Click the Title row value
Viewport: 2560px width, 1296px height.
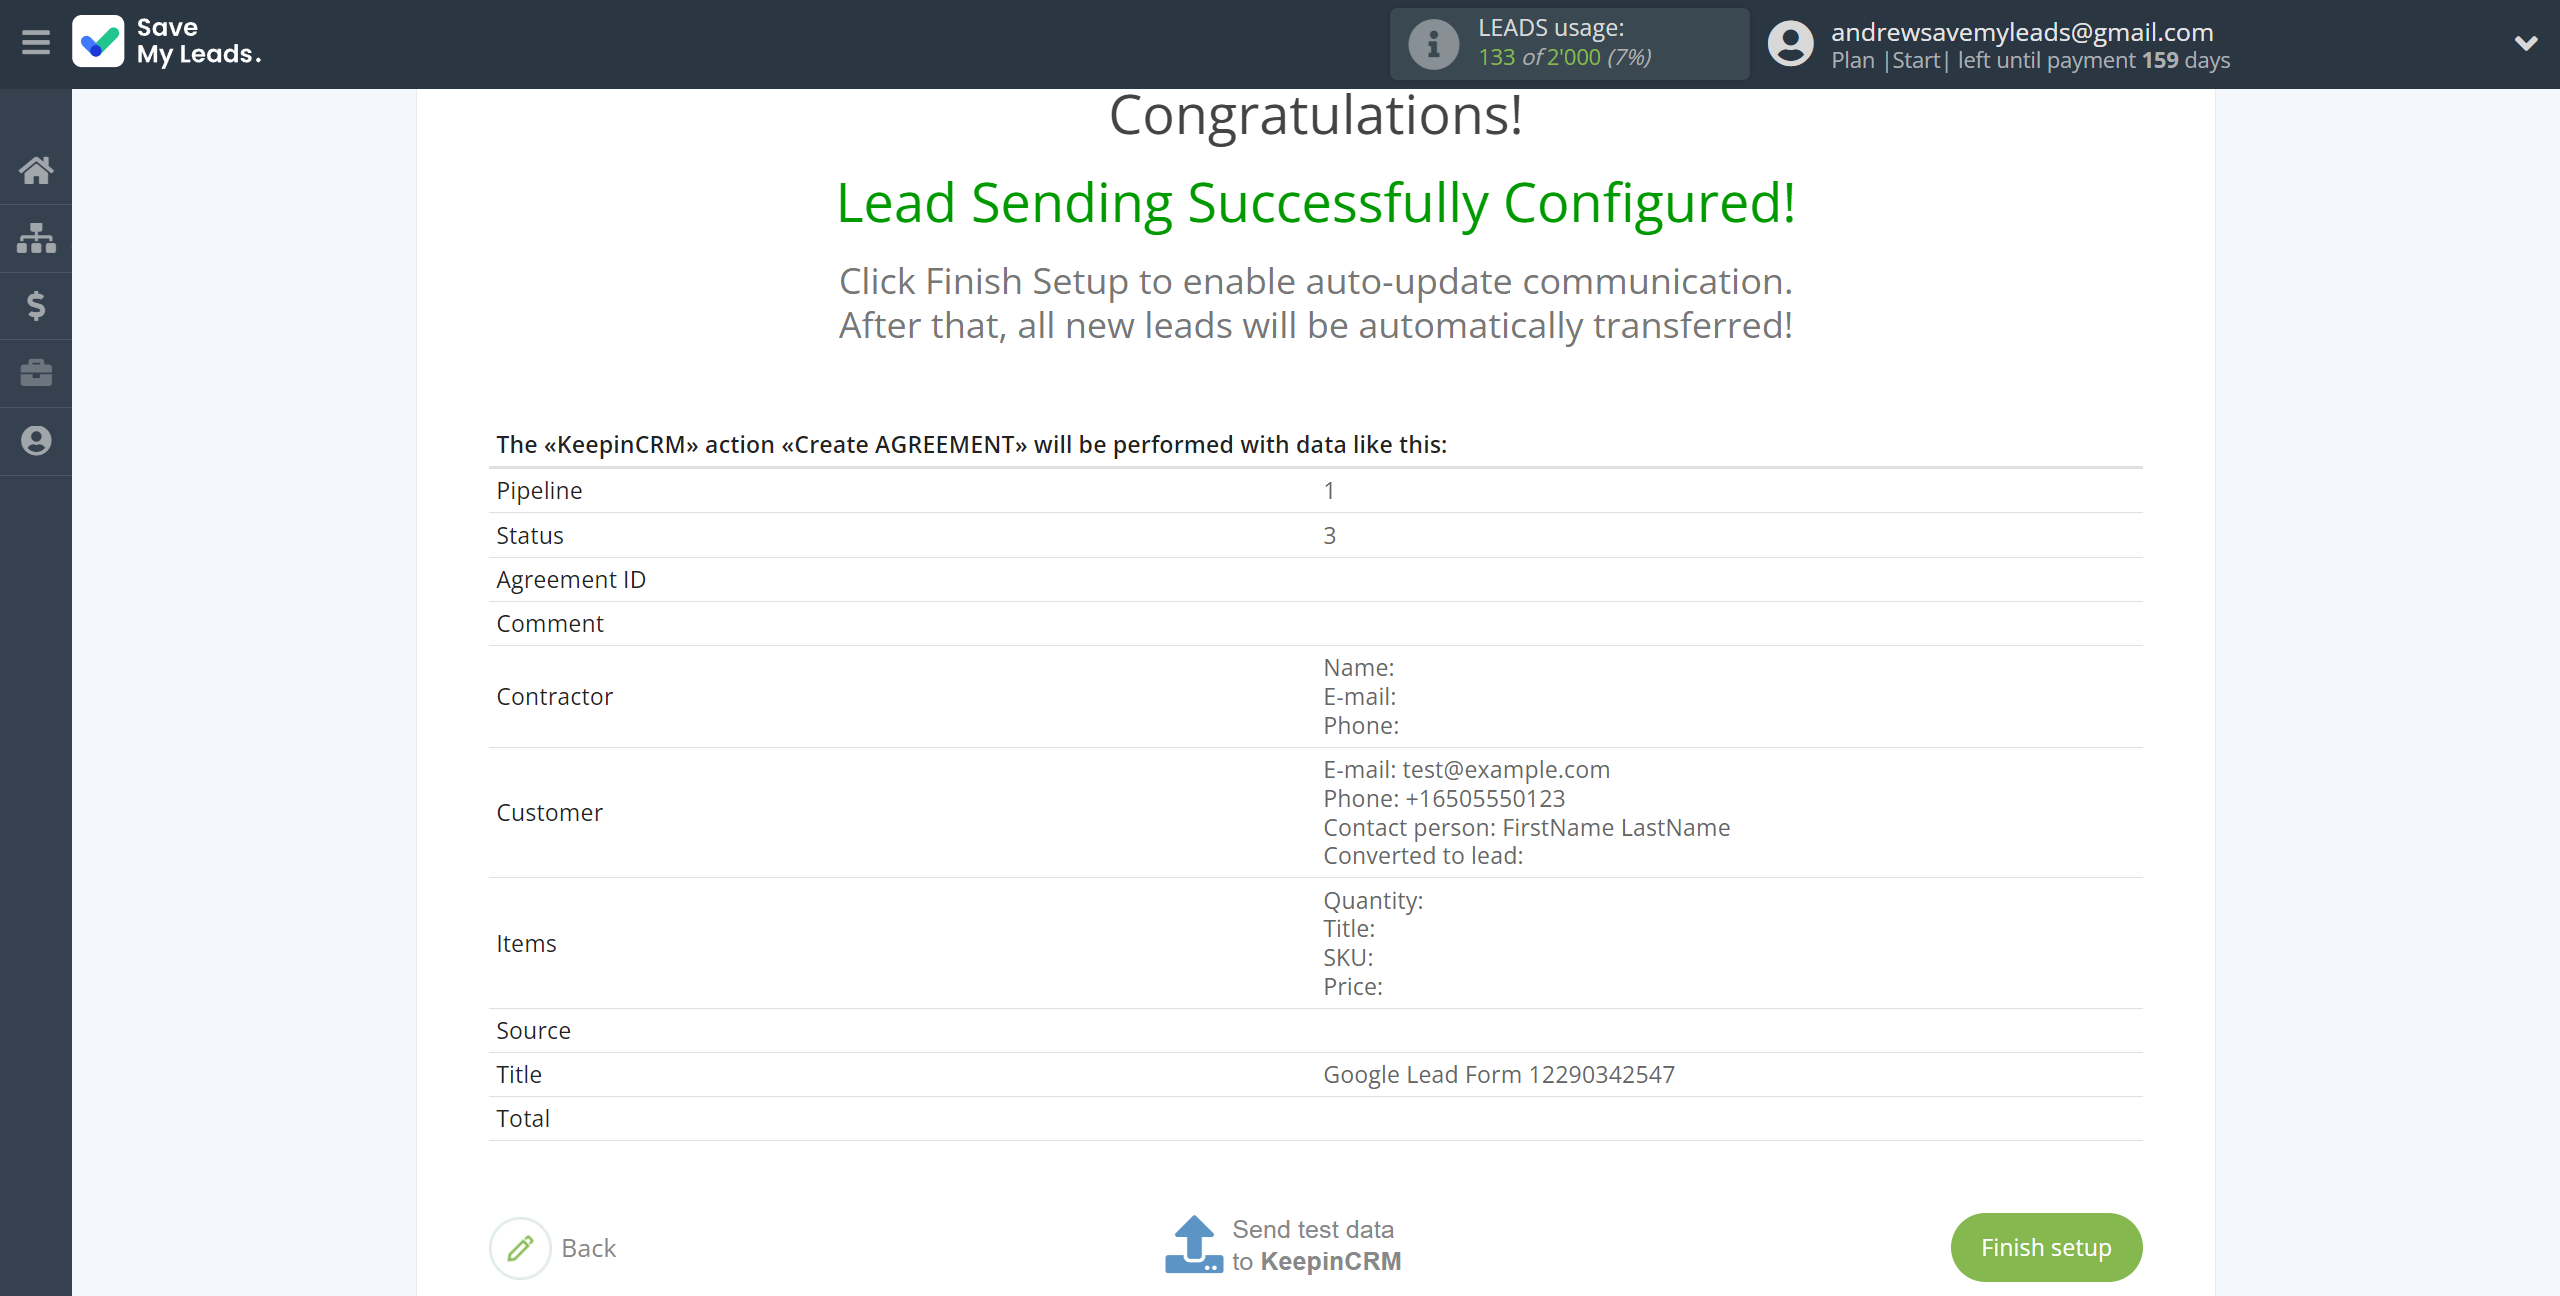coord(1498,1075)
